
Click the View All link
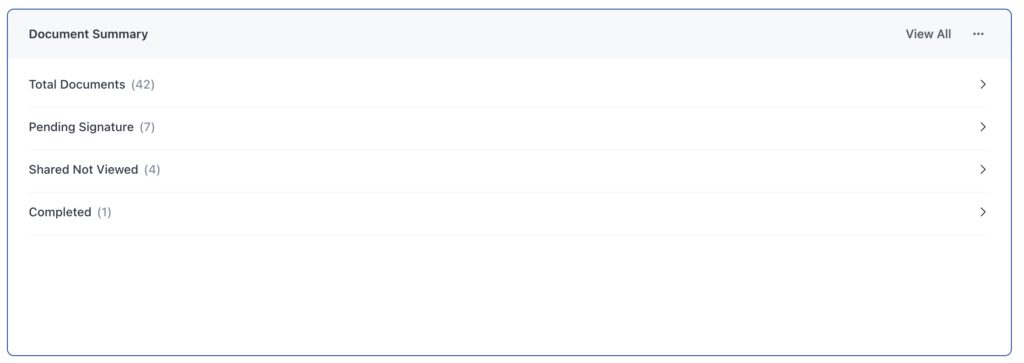tap(928, 34)
